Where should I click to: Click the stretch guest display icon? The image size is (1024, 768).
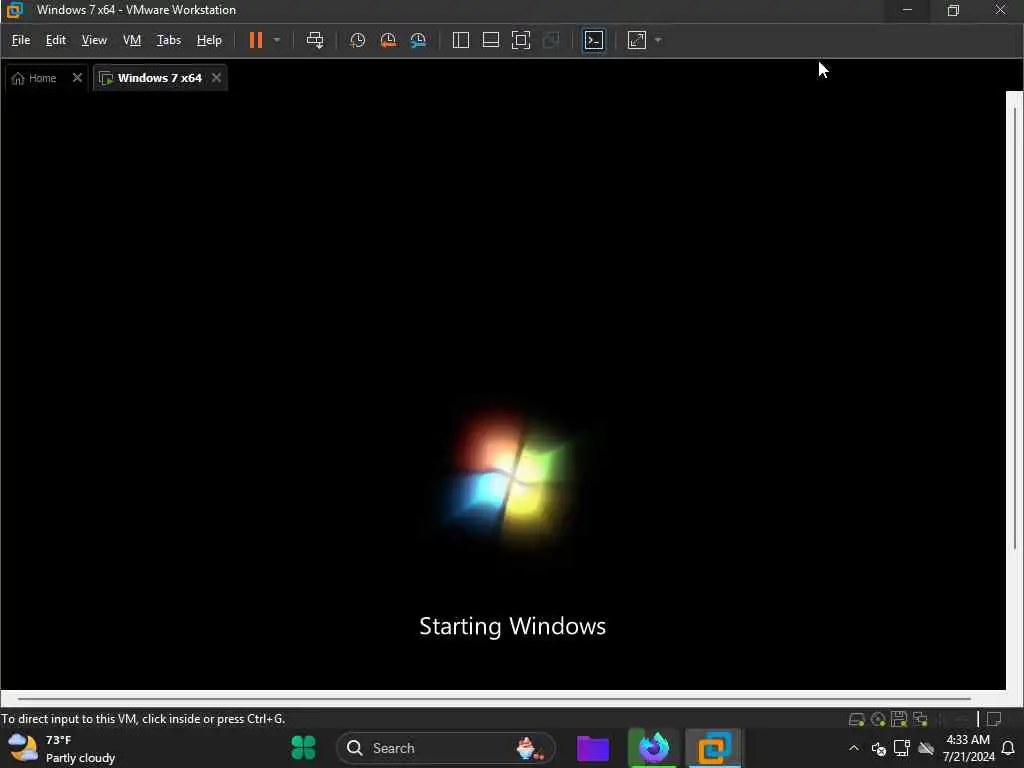click(x=637, y=40)
